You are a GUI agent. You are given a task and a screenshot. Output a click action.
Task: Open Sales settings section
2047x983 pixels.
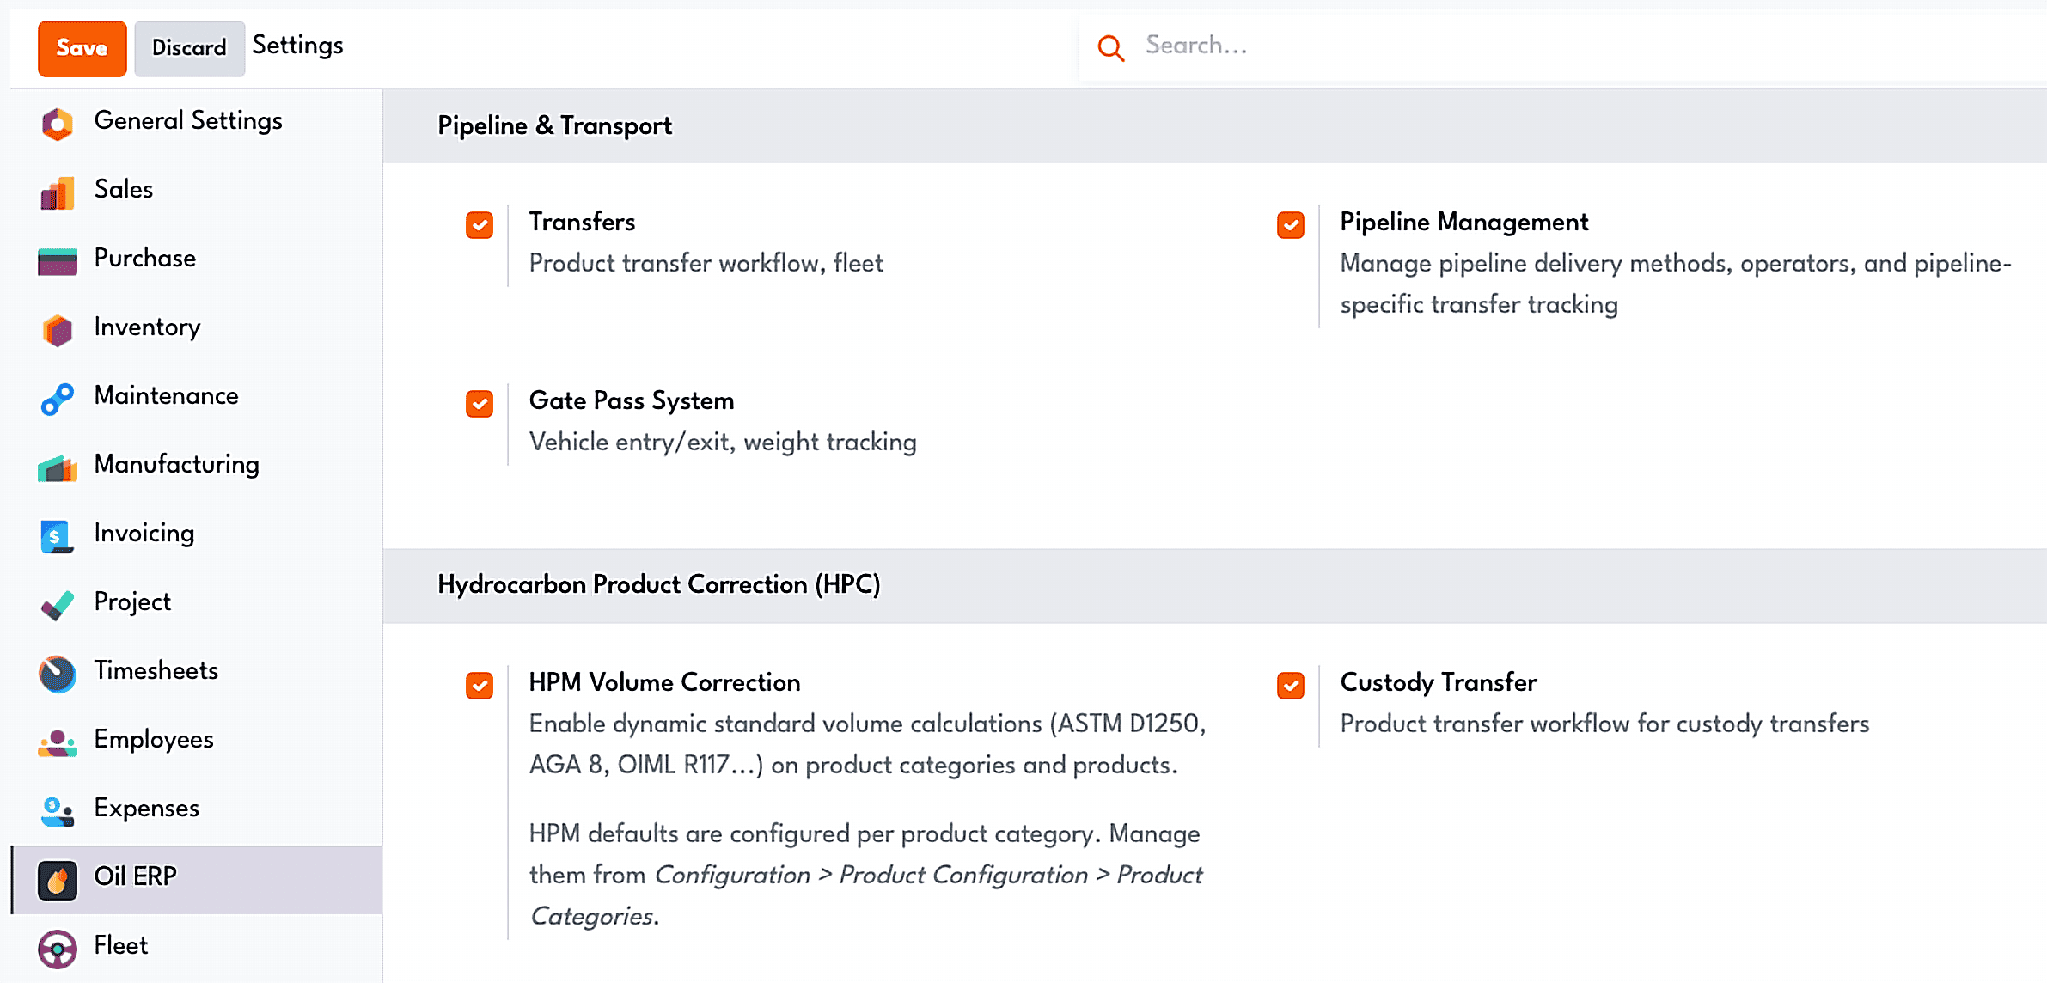tap(197, 191)
